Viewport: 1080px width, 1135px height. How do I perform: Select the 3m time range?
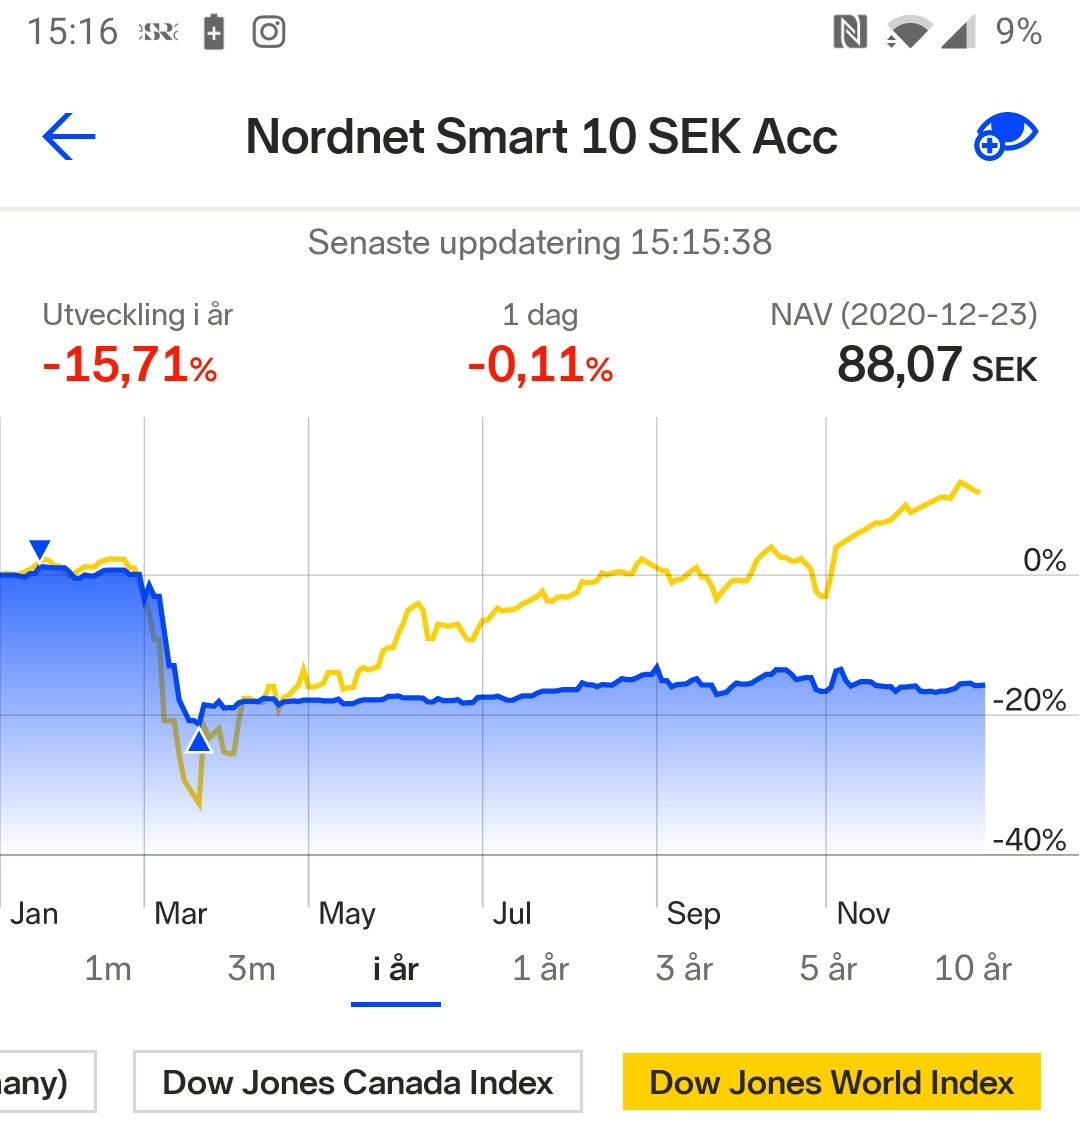click(251, 968)
